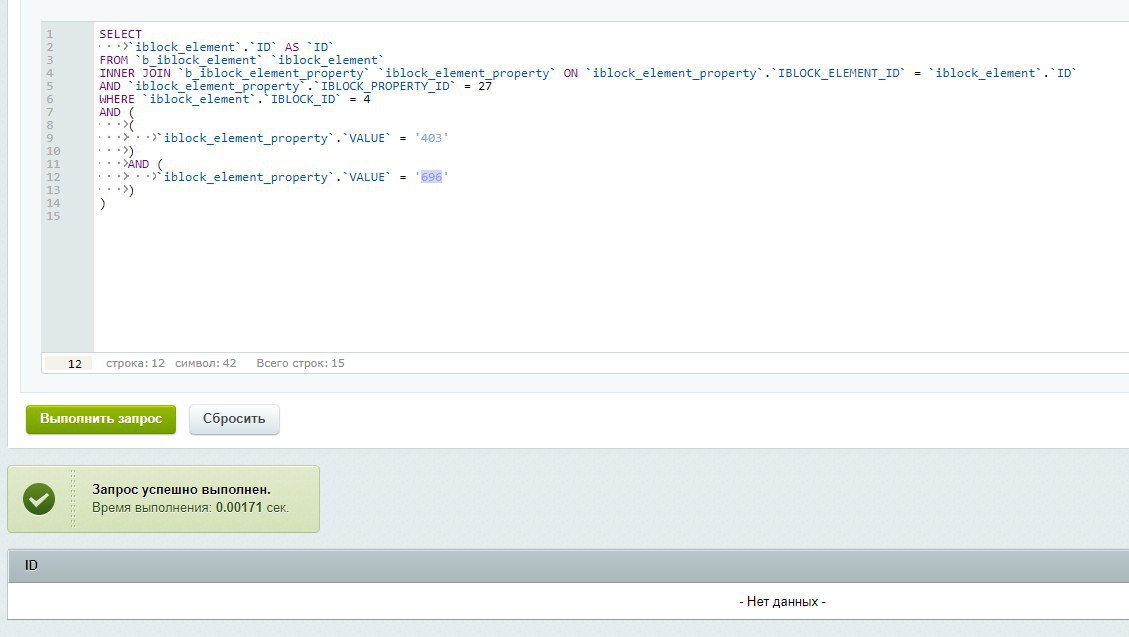Click the closing parenthesis on line 14
The height and width of the screenshot is (637, 1129).
[x=103, y=204]
